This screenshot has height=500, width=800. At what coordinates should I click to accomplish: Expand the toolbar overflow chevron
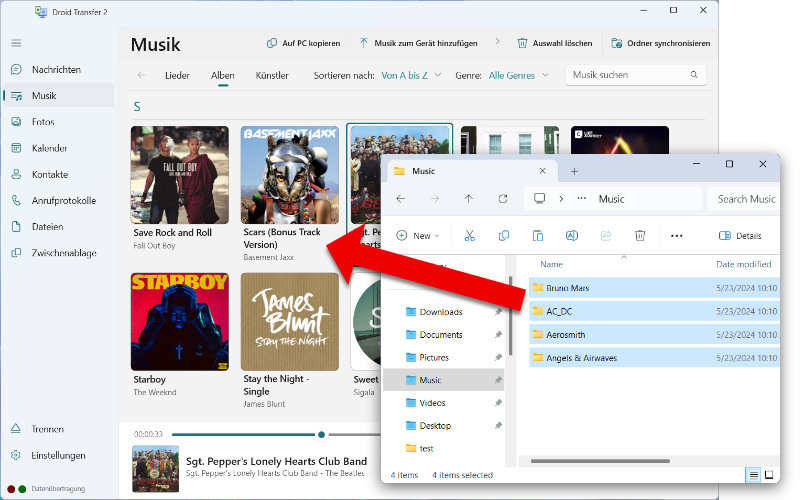point(497,42)
